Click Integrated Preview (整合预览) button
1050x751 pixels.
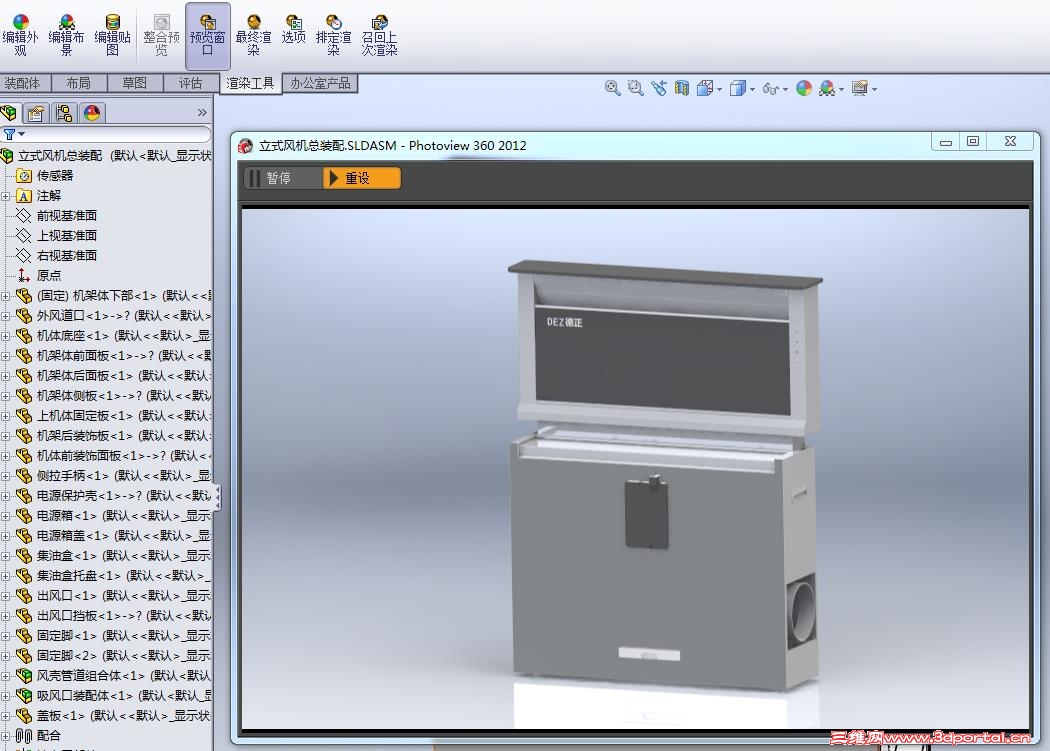pyautogui.click(x=161, y=36)
